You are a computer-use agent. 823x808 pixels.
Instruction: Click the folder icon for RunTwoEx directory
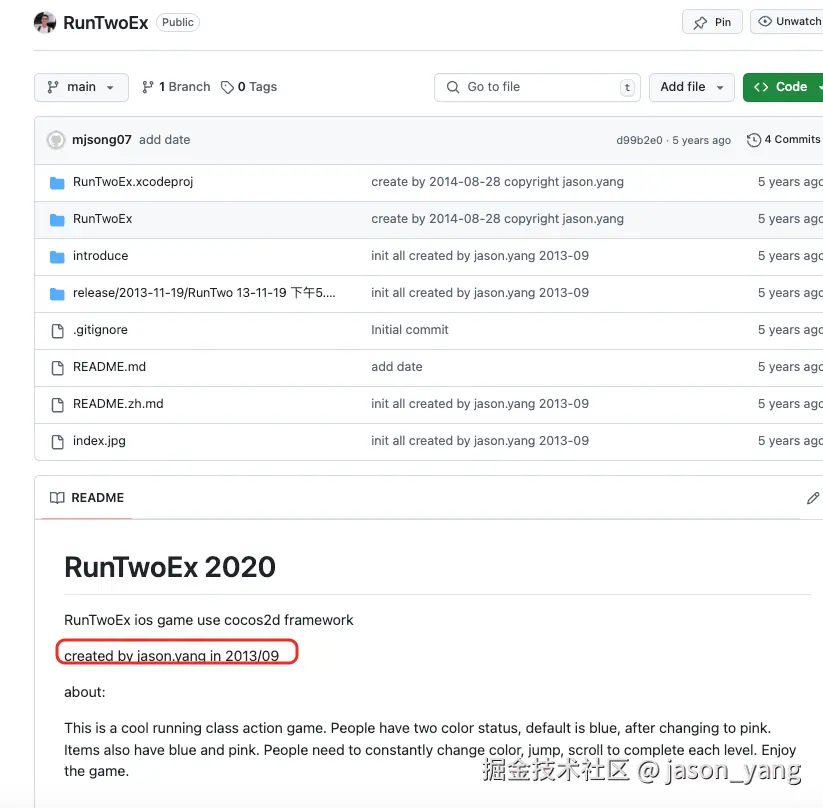57,219
